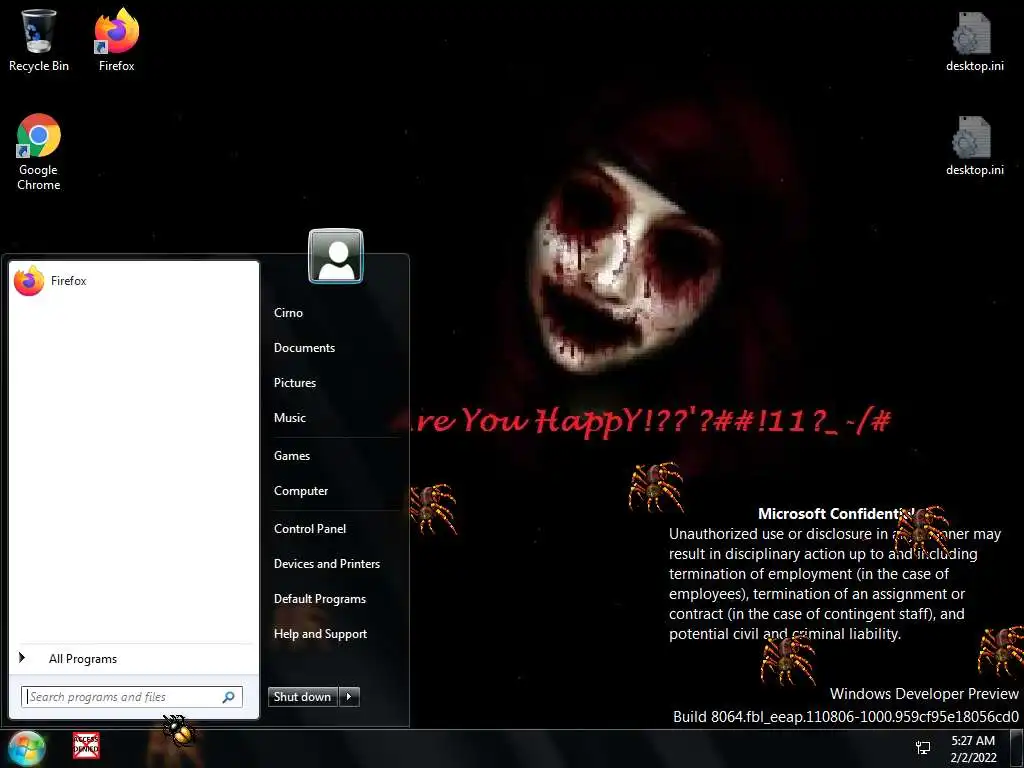Click the magnifier icon in the search box
Screen dimensions: 1024x768
229,697
